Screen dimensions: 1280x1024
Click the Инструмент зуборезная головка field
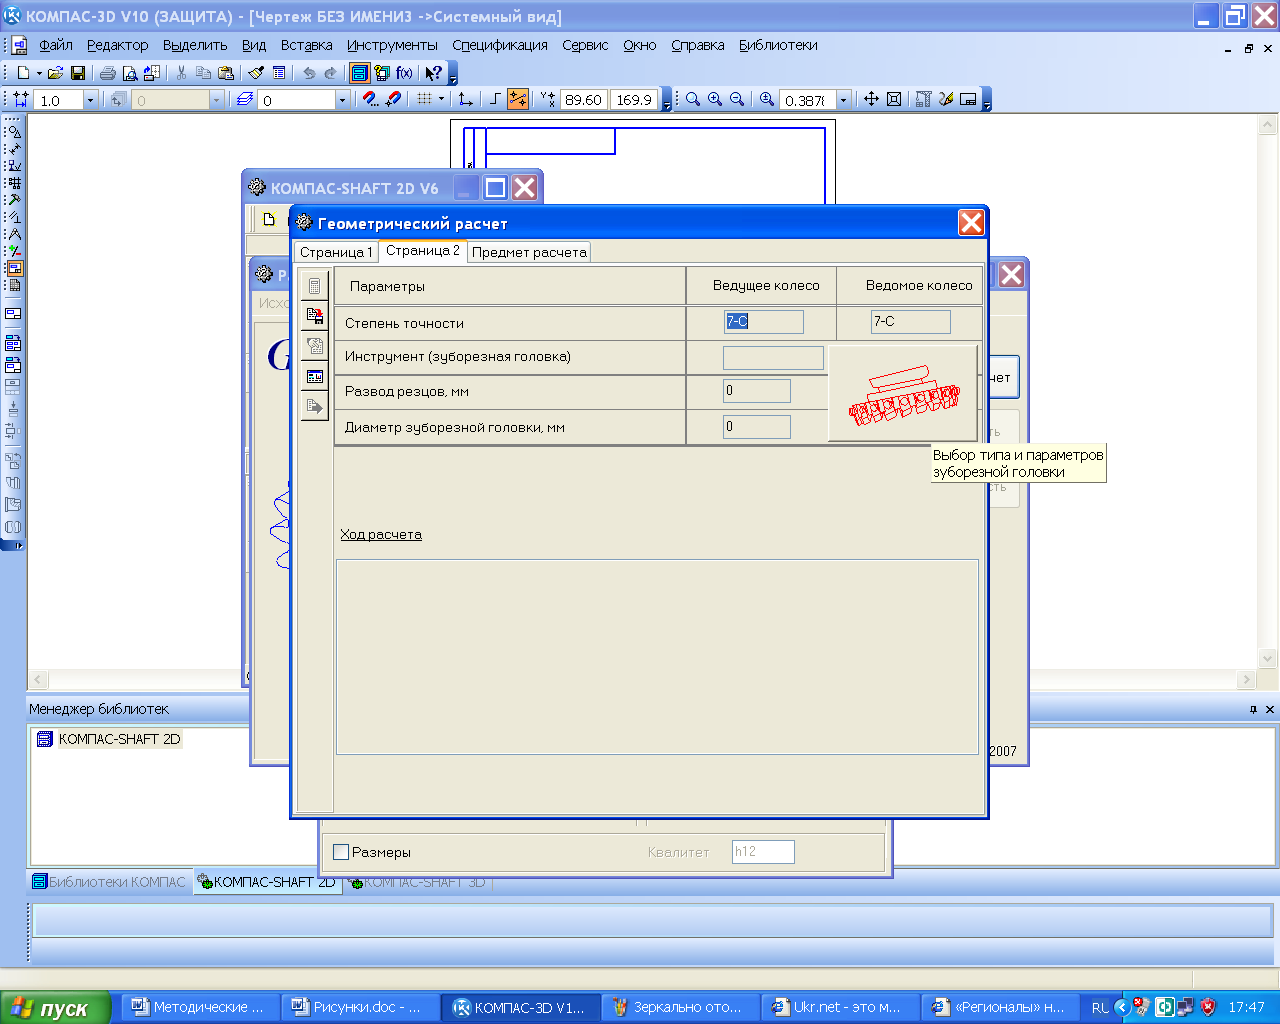[x=773, y=357]
